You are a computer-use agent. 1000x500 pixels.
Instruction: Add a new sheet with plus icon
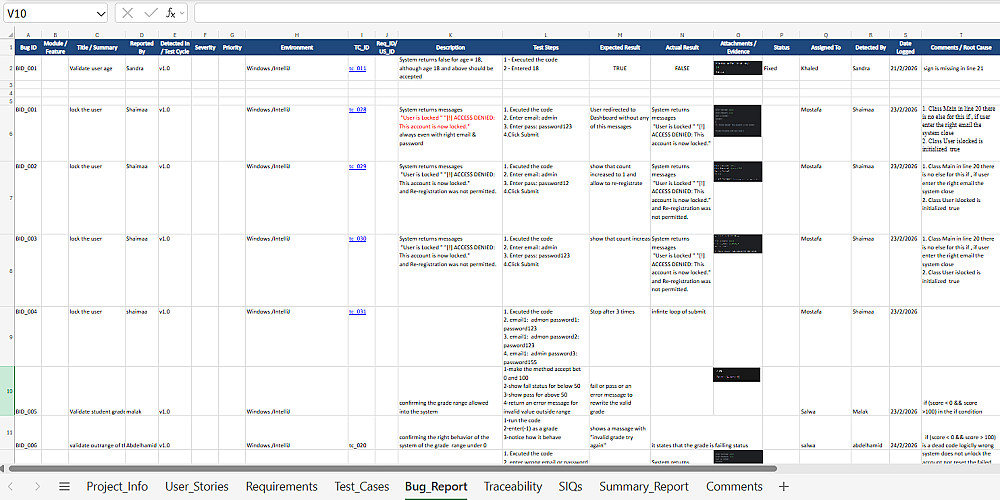pos(784,487)
